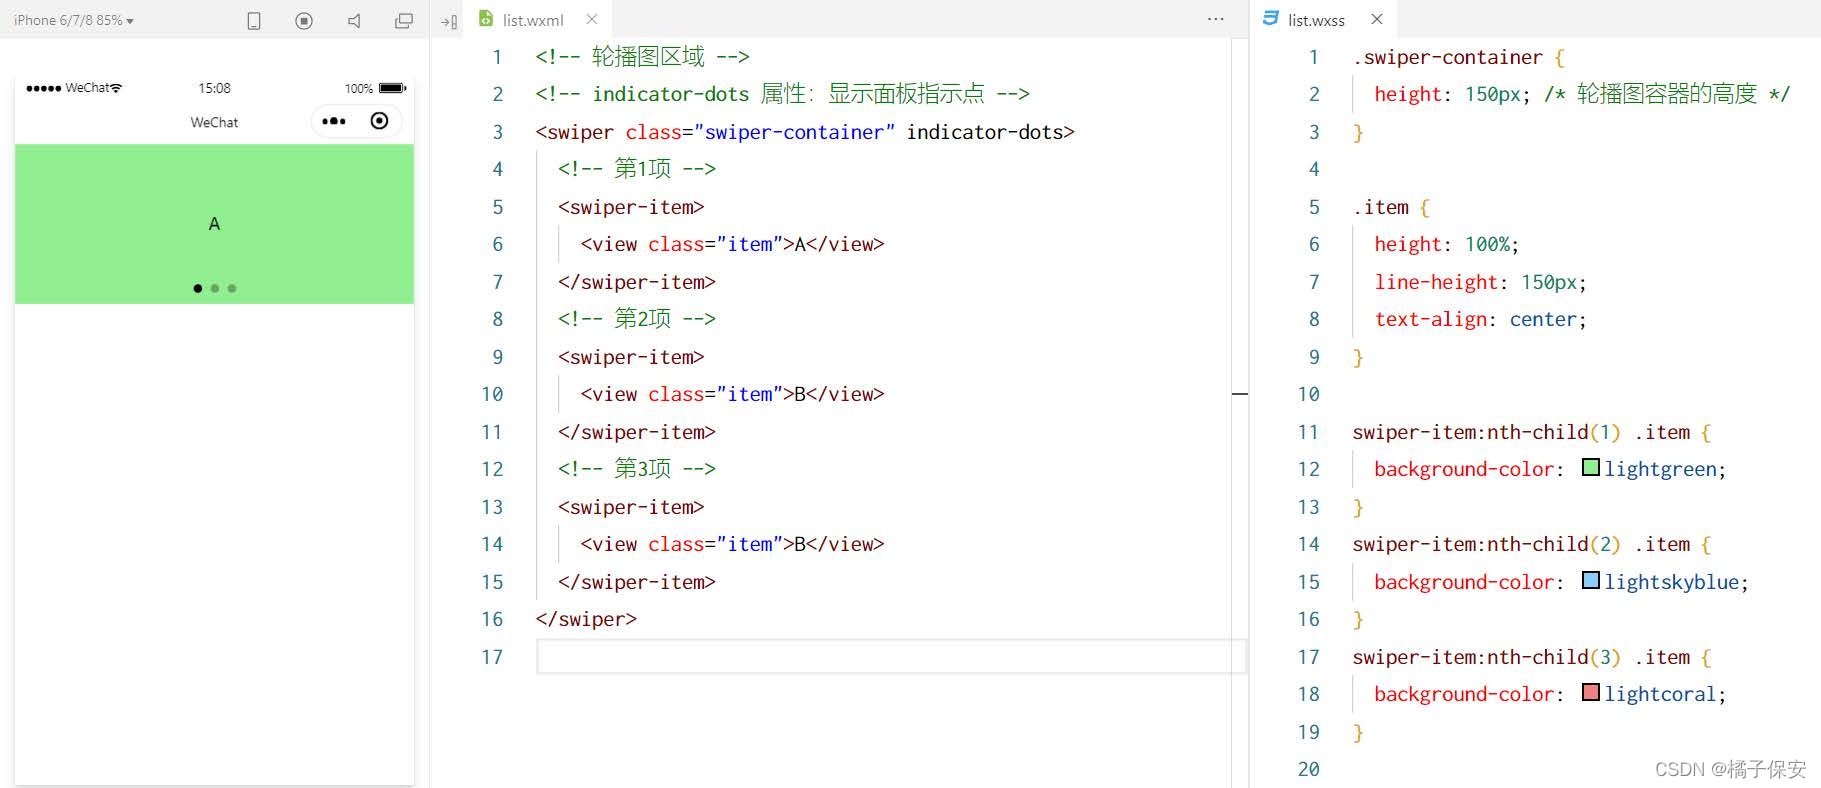This screenshot has height=788, width=1821.
Task: Click the list.wxml file type icon
Action: point(486,19)
